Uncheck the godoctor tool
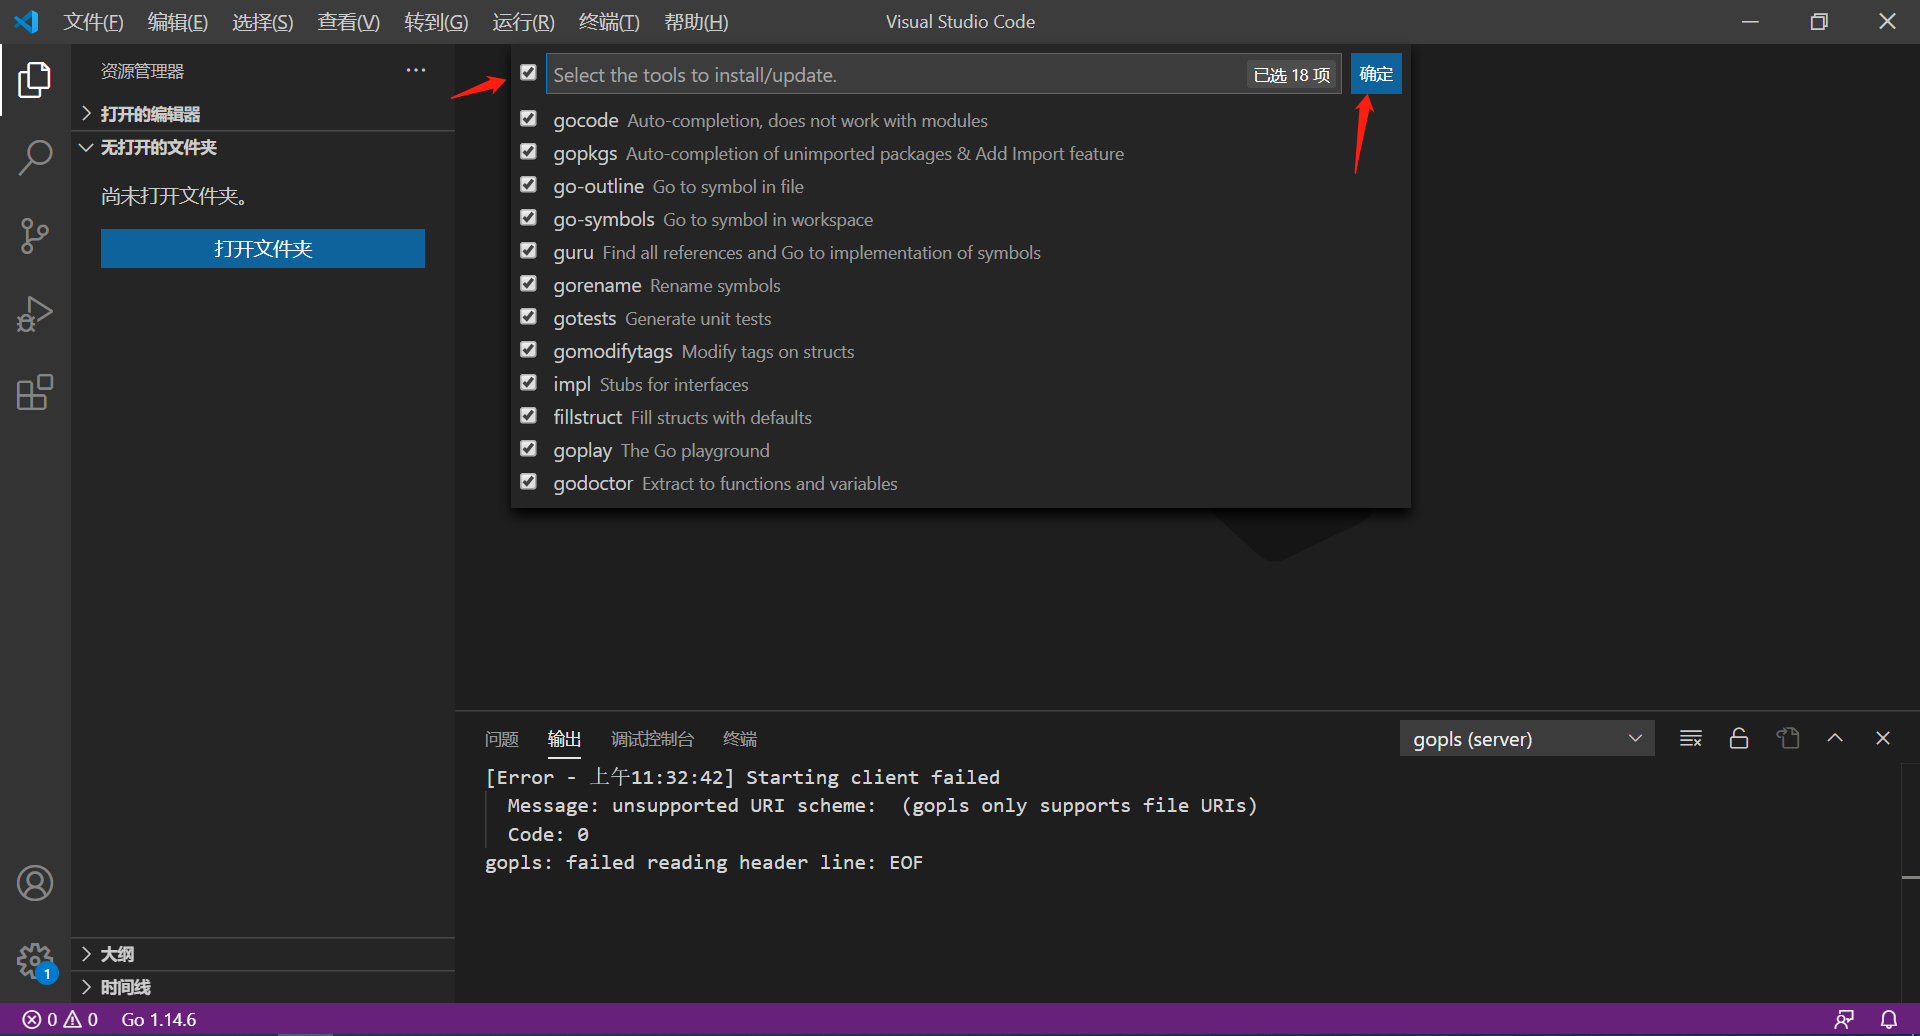The width and height of the screenshot is (1920, 1036). click(x=528, y=481)
